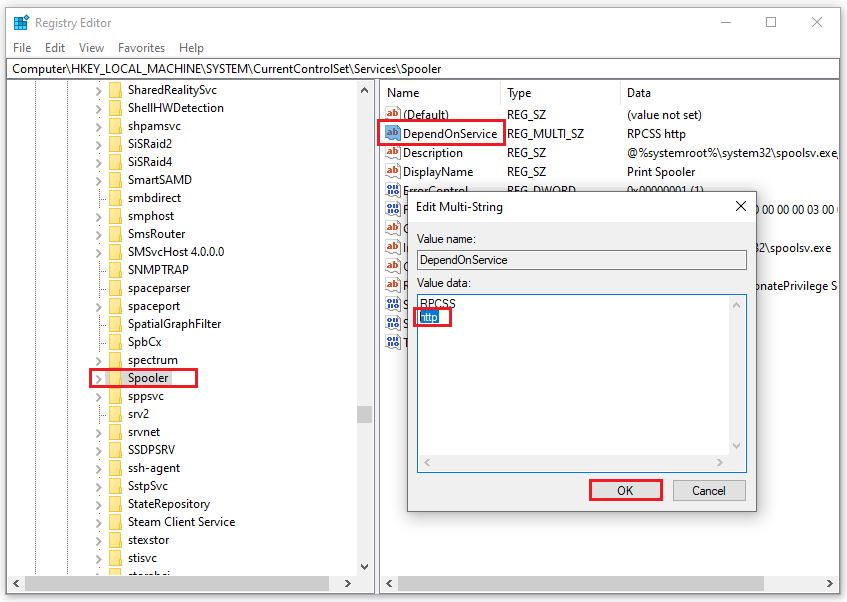
Task: Click the smbdirect folder icon
Action: 115,198
